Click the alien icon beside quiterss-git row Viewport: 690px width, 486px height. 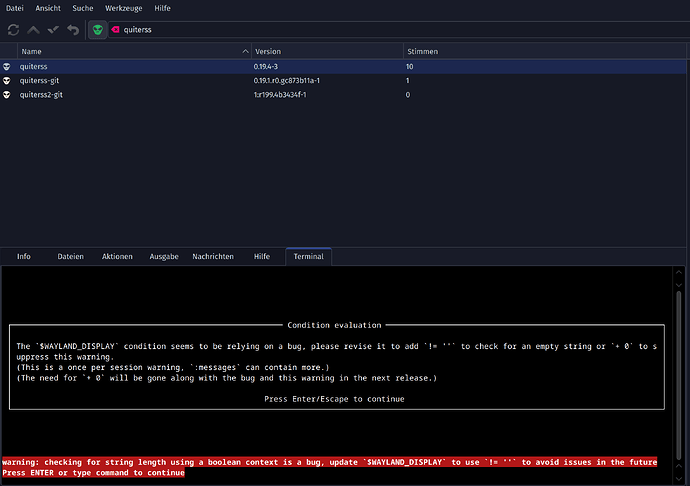tap(7, 81)
